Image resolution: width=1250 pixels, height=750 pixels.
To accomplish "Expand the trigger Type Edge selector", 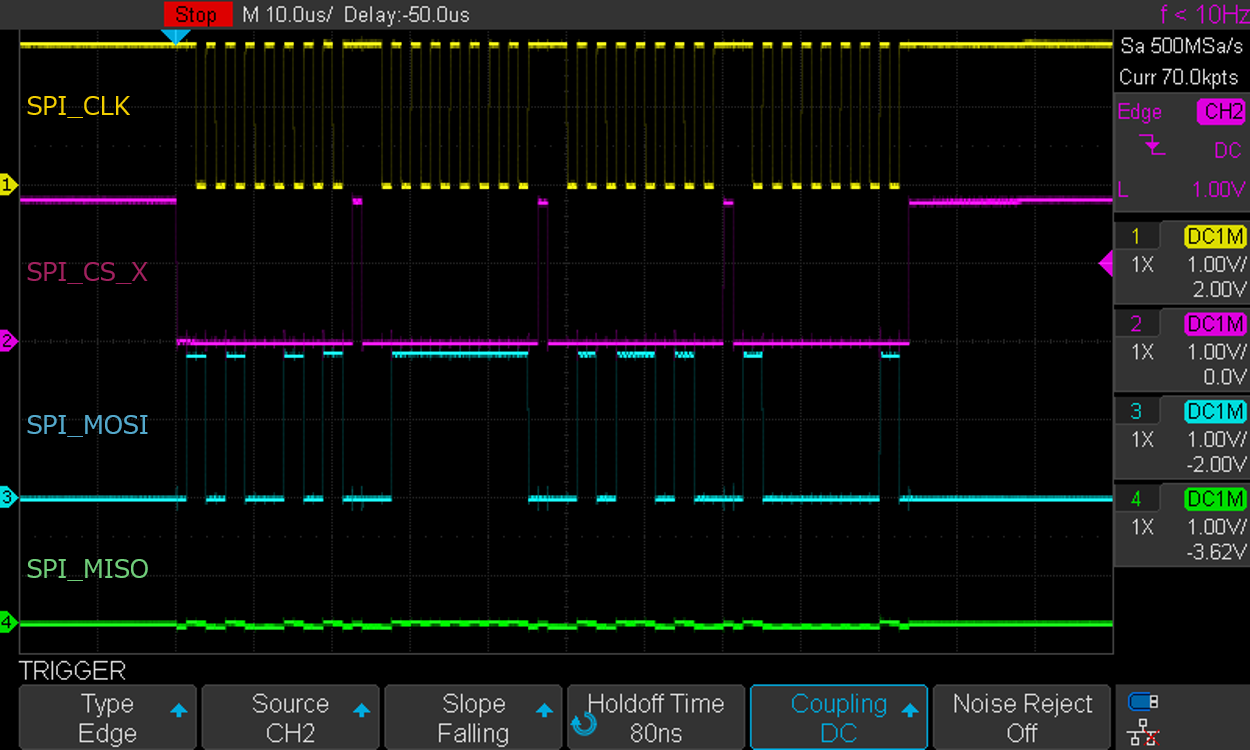I will pyautogui.click(x=107, y=716).
